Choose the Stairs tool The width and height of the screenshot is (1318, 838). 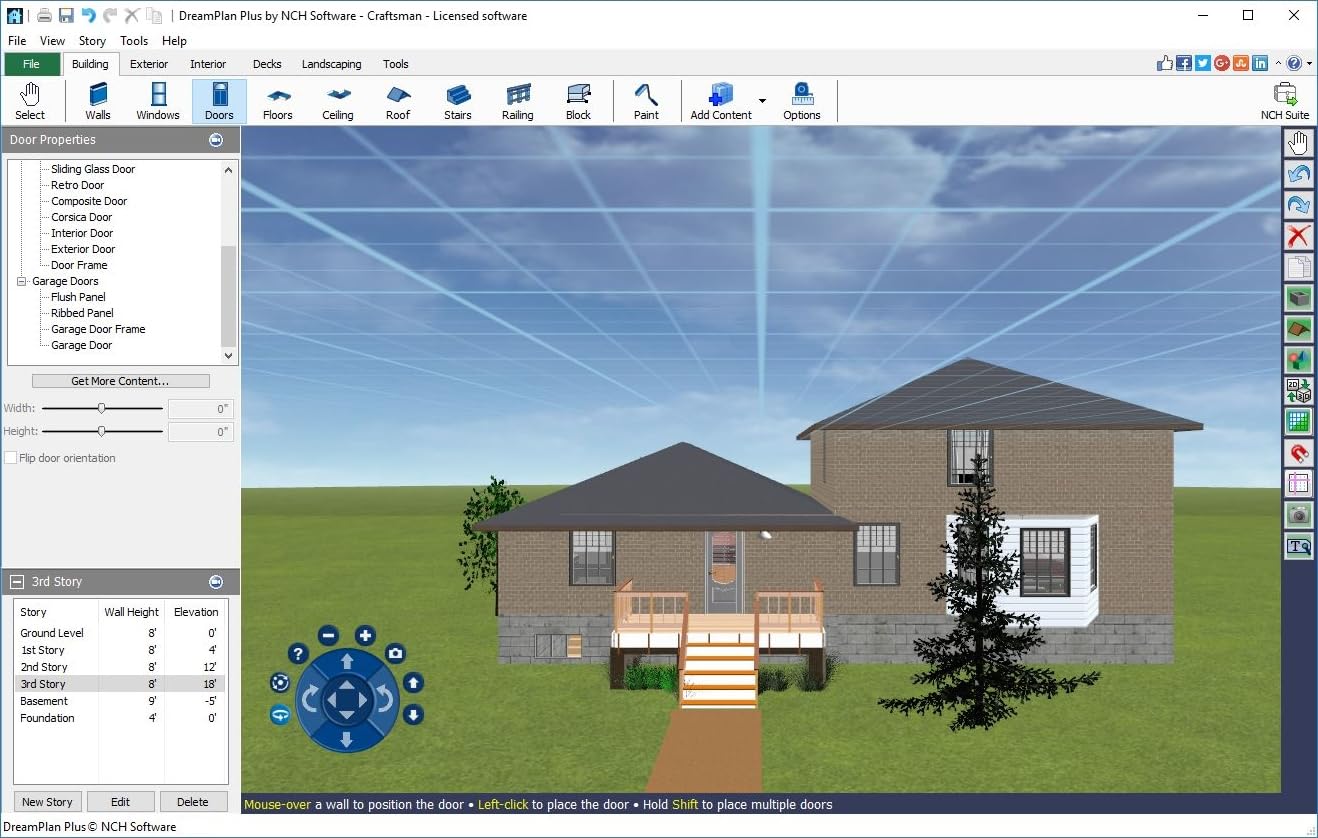pyautogui.click(x=458, y=101)
